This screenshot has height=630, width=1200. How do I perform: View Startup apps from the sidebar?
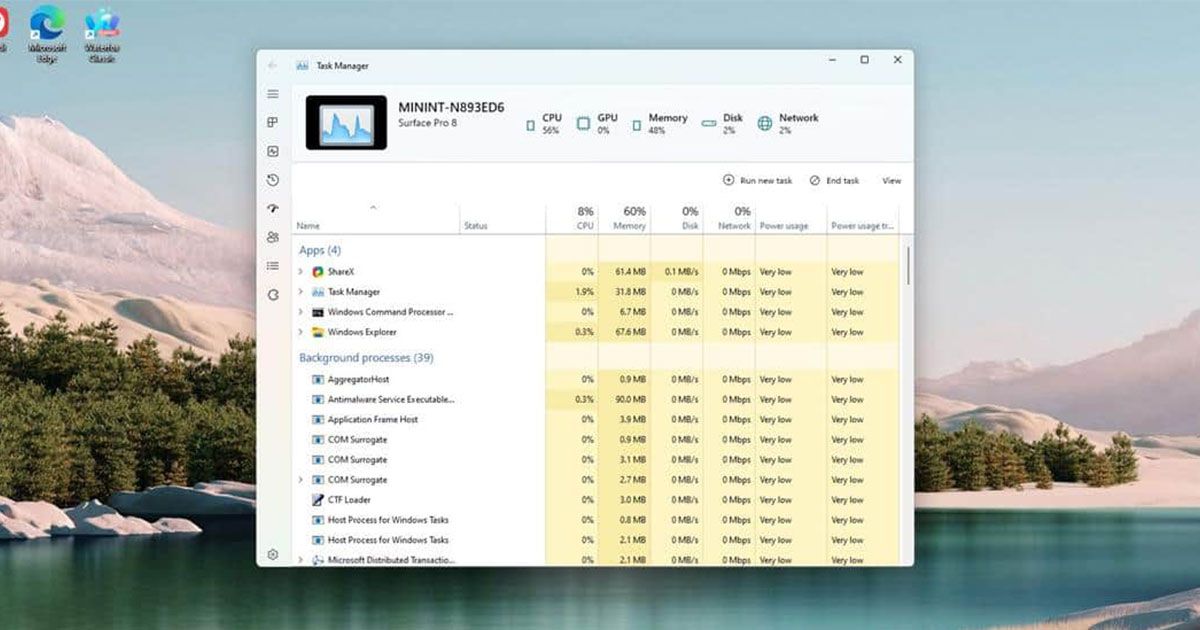272,209
